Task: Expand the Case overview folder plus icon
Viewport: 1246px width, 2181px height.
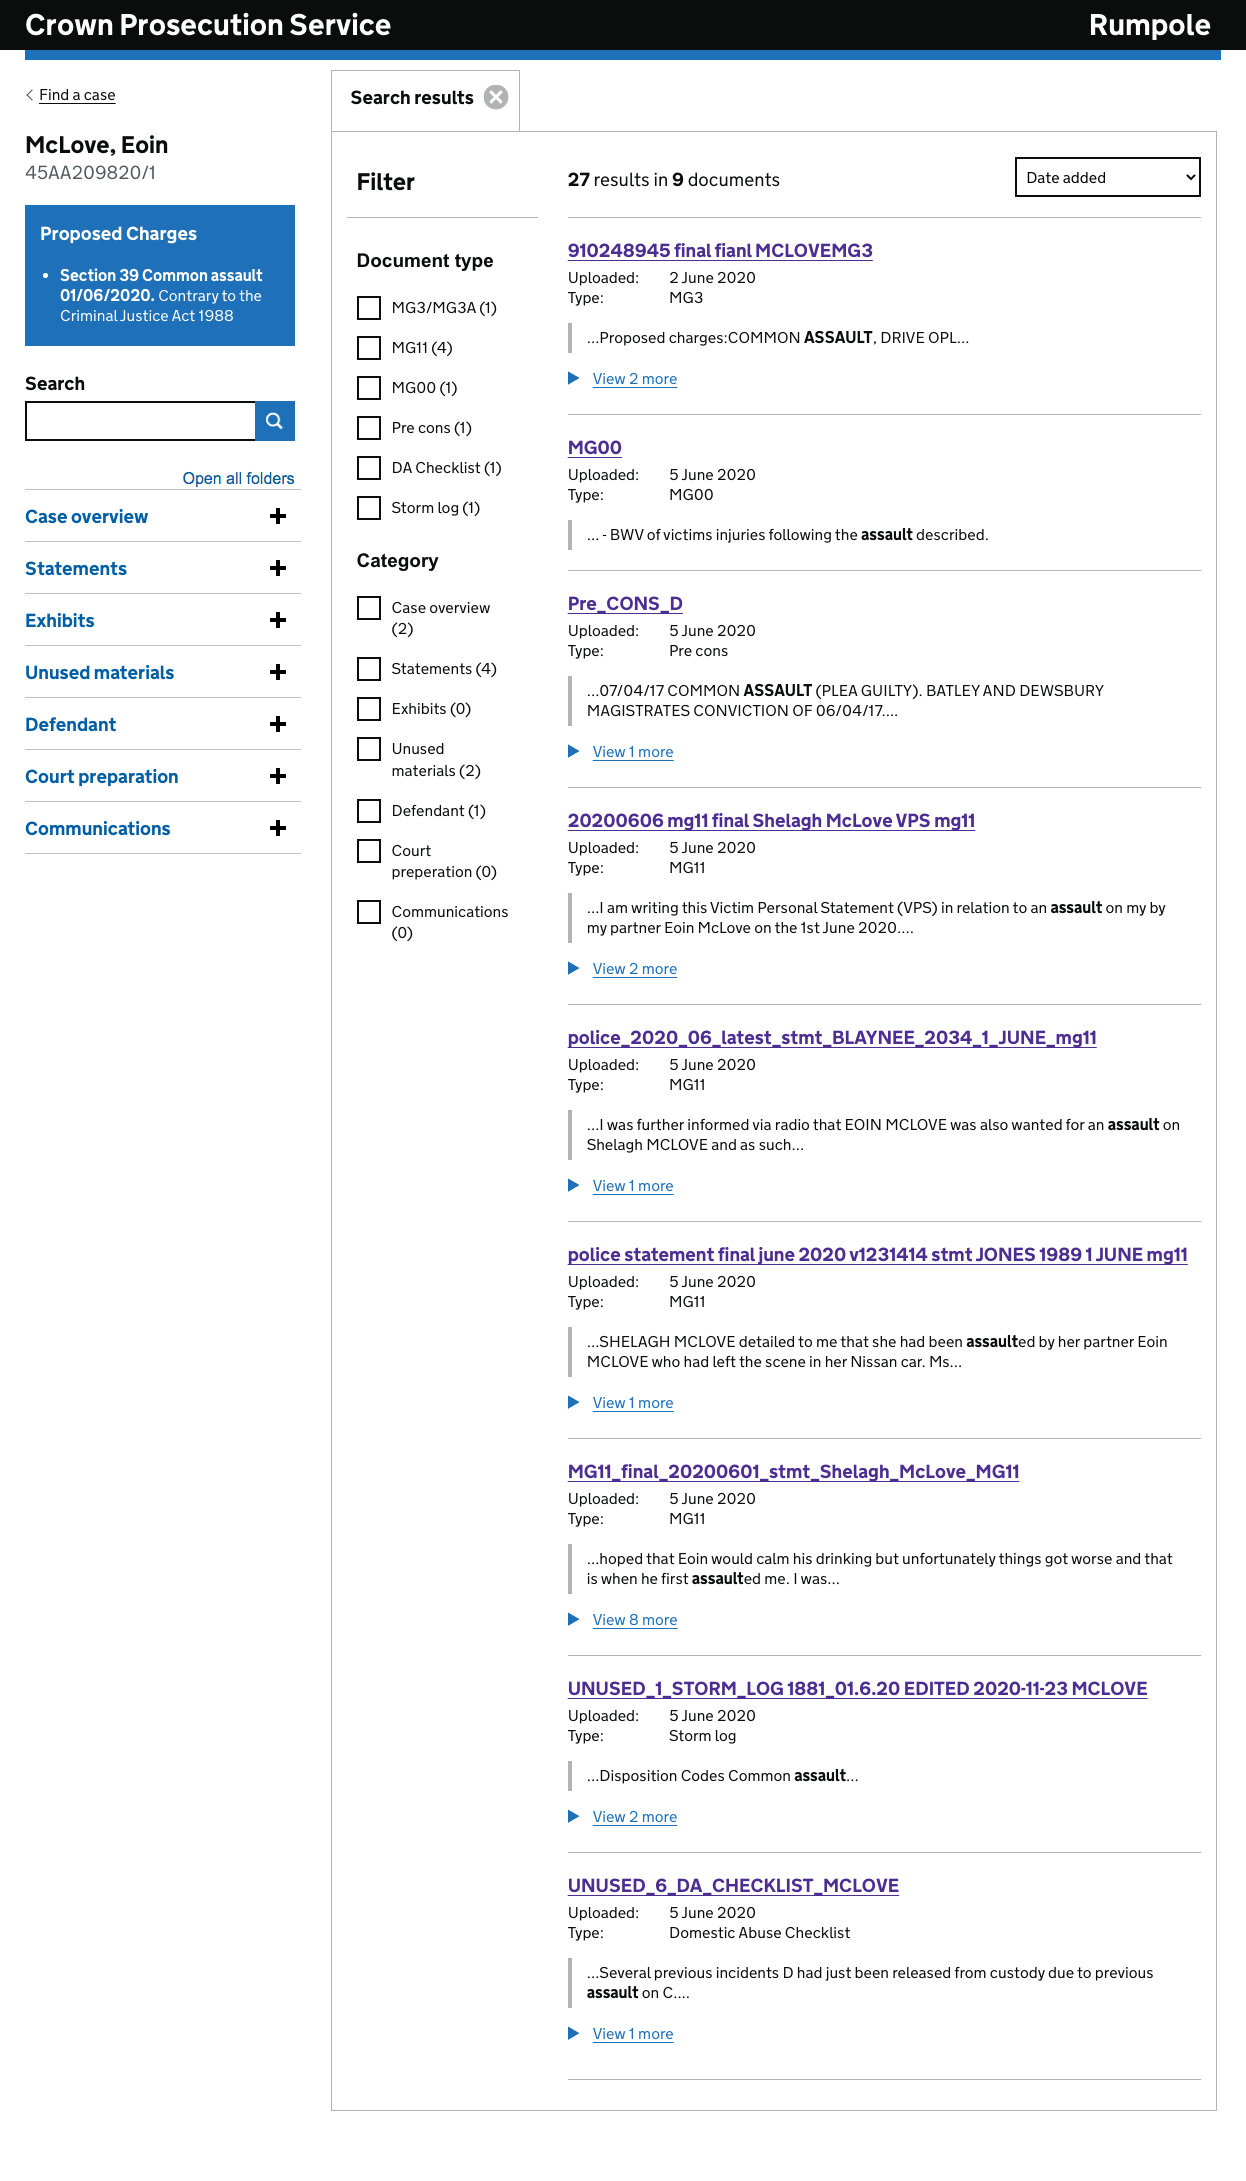Action: (278, 517)
